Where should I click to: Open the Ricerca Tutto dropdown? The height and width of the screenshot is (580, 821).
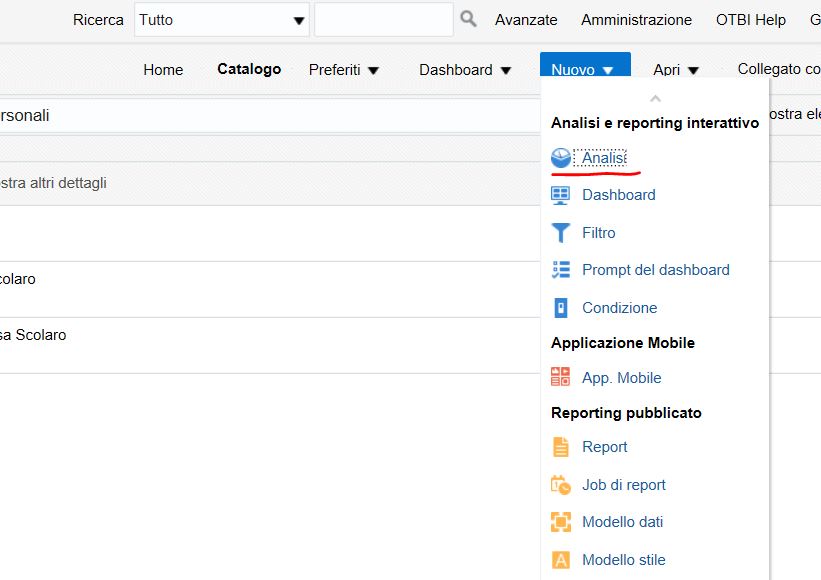pyautogui.click(x=221, y=20)
